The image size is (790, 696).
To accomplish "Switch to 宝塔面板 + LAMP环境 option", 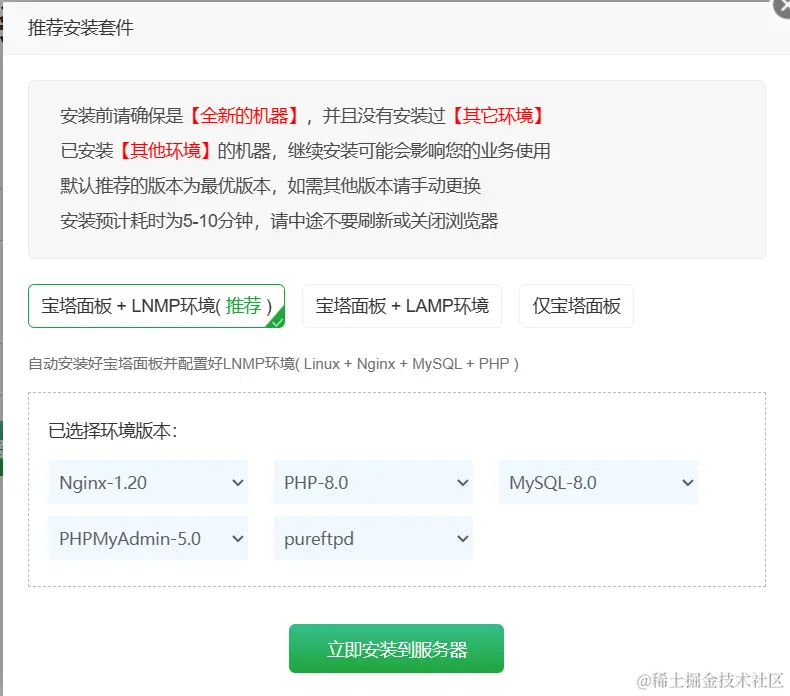I will click(402, 306).
